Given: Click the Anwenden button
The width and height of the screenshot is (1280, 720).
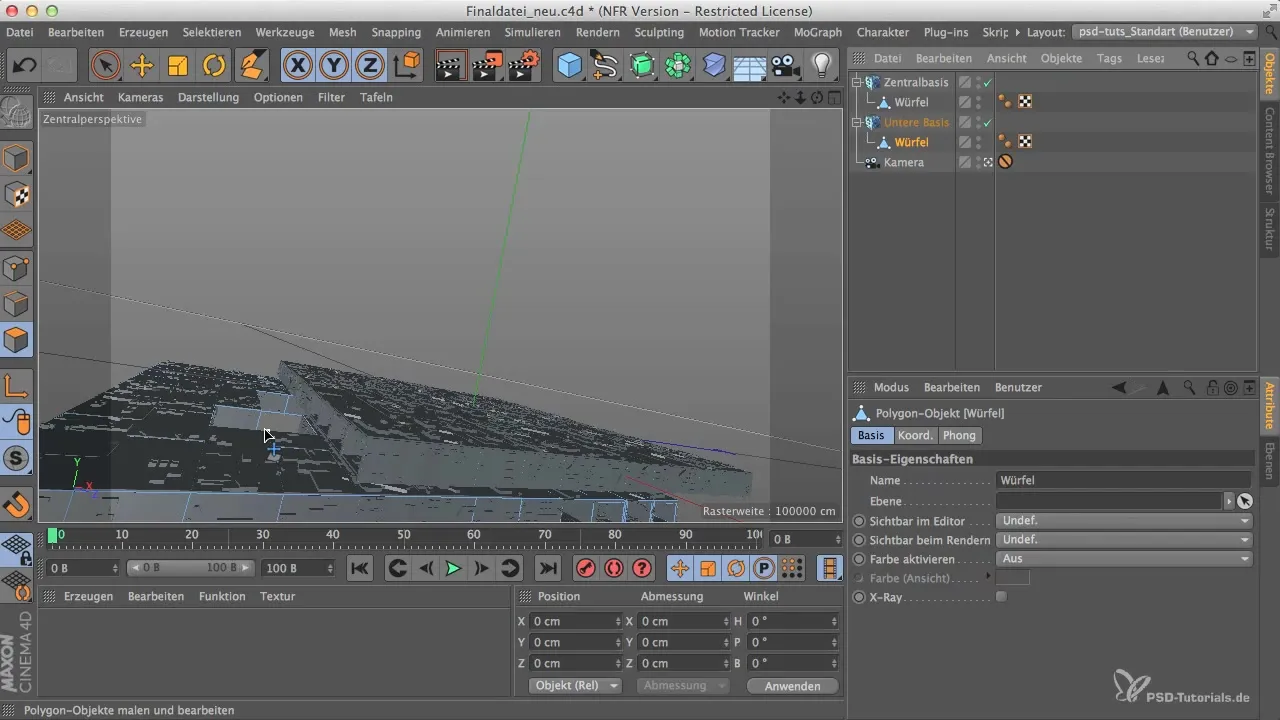Looking at the screenshot, I should tap(792, 686).
